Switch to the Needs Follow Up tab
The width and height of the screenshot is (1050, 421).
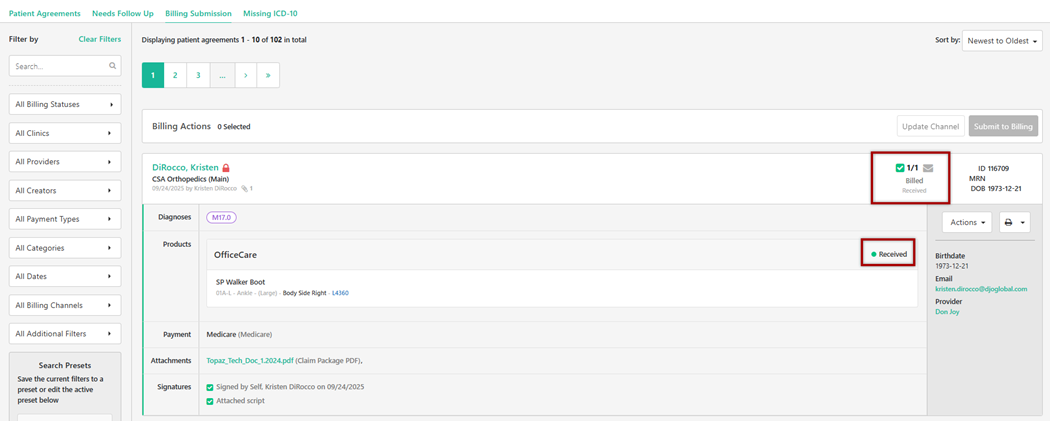click(123, 14)
